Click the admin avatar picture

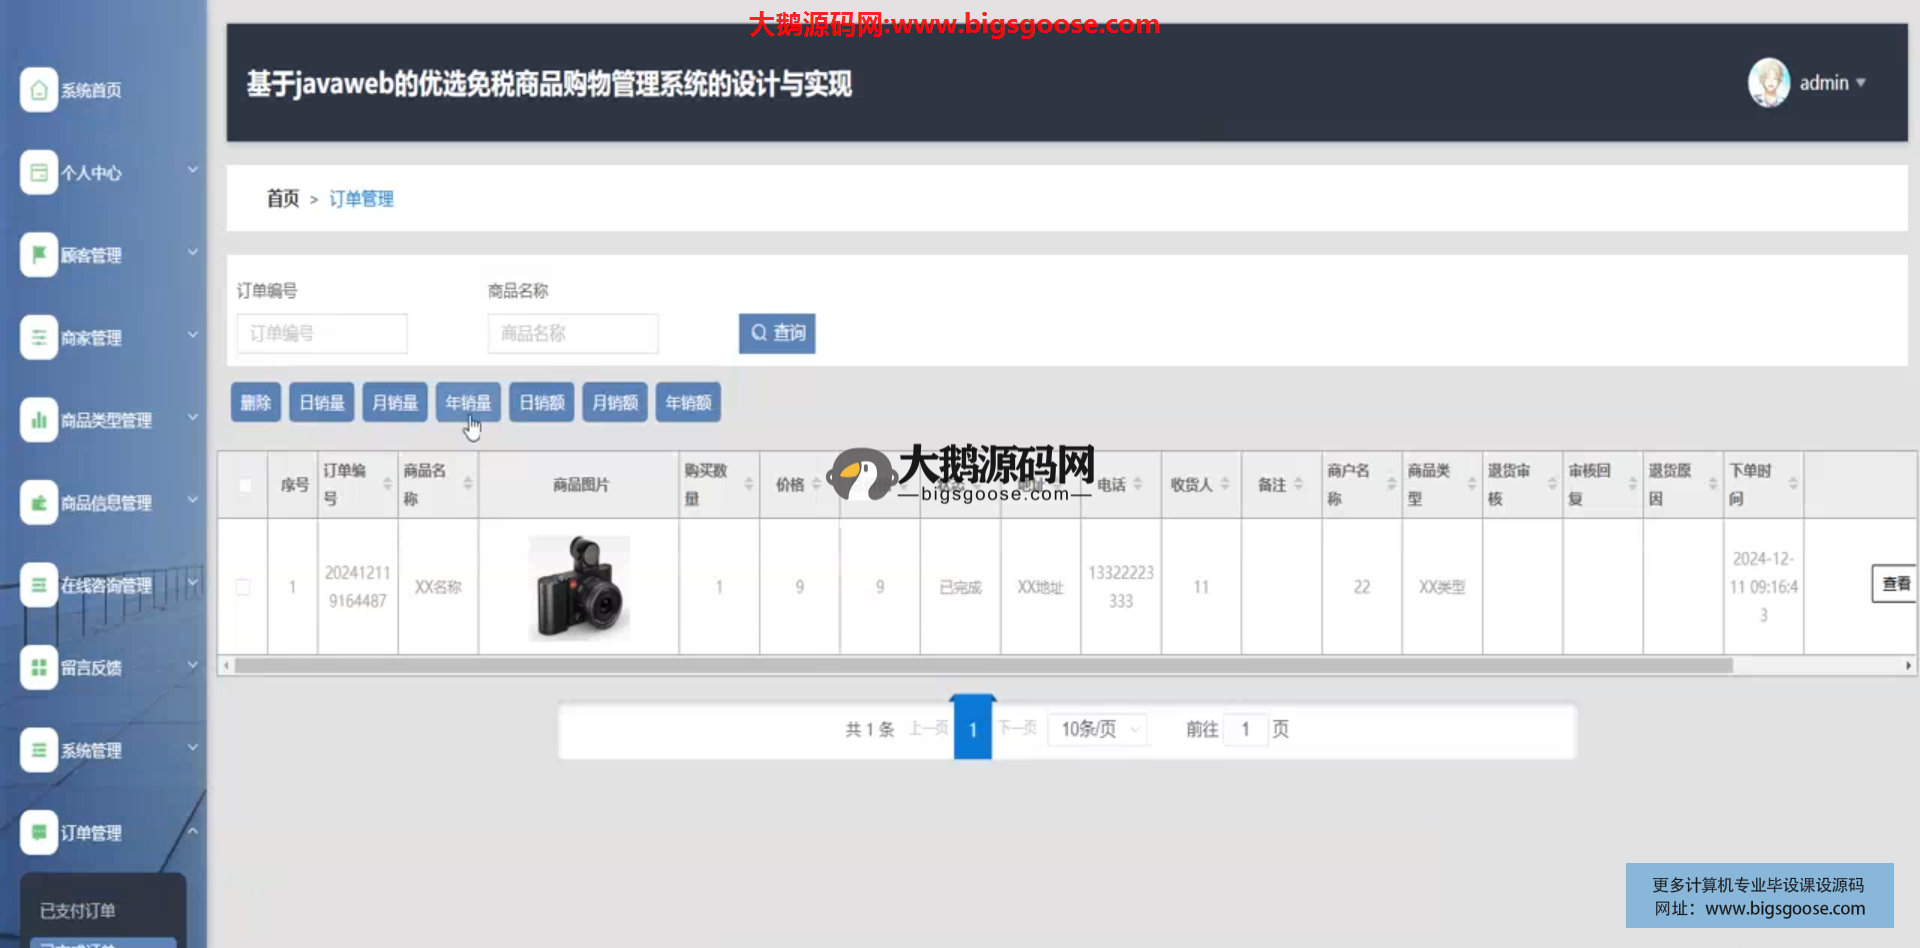[x=1768, y=83]
